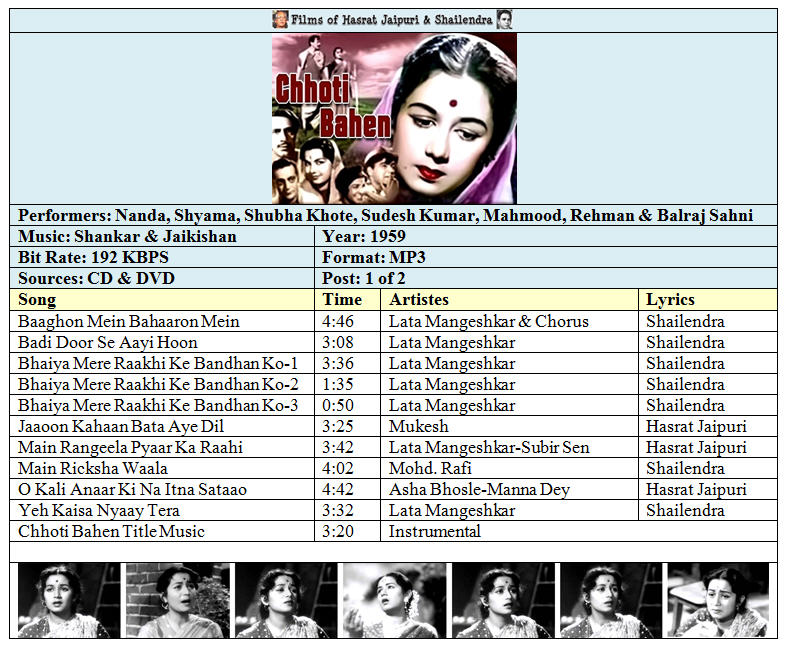Open the third film still thumbnail

286,601
